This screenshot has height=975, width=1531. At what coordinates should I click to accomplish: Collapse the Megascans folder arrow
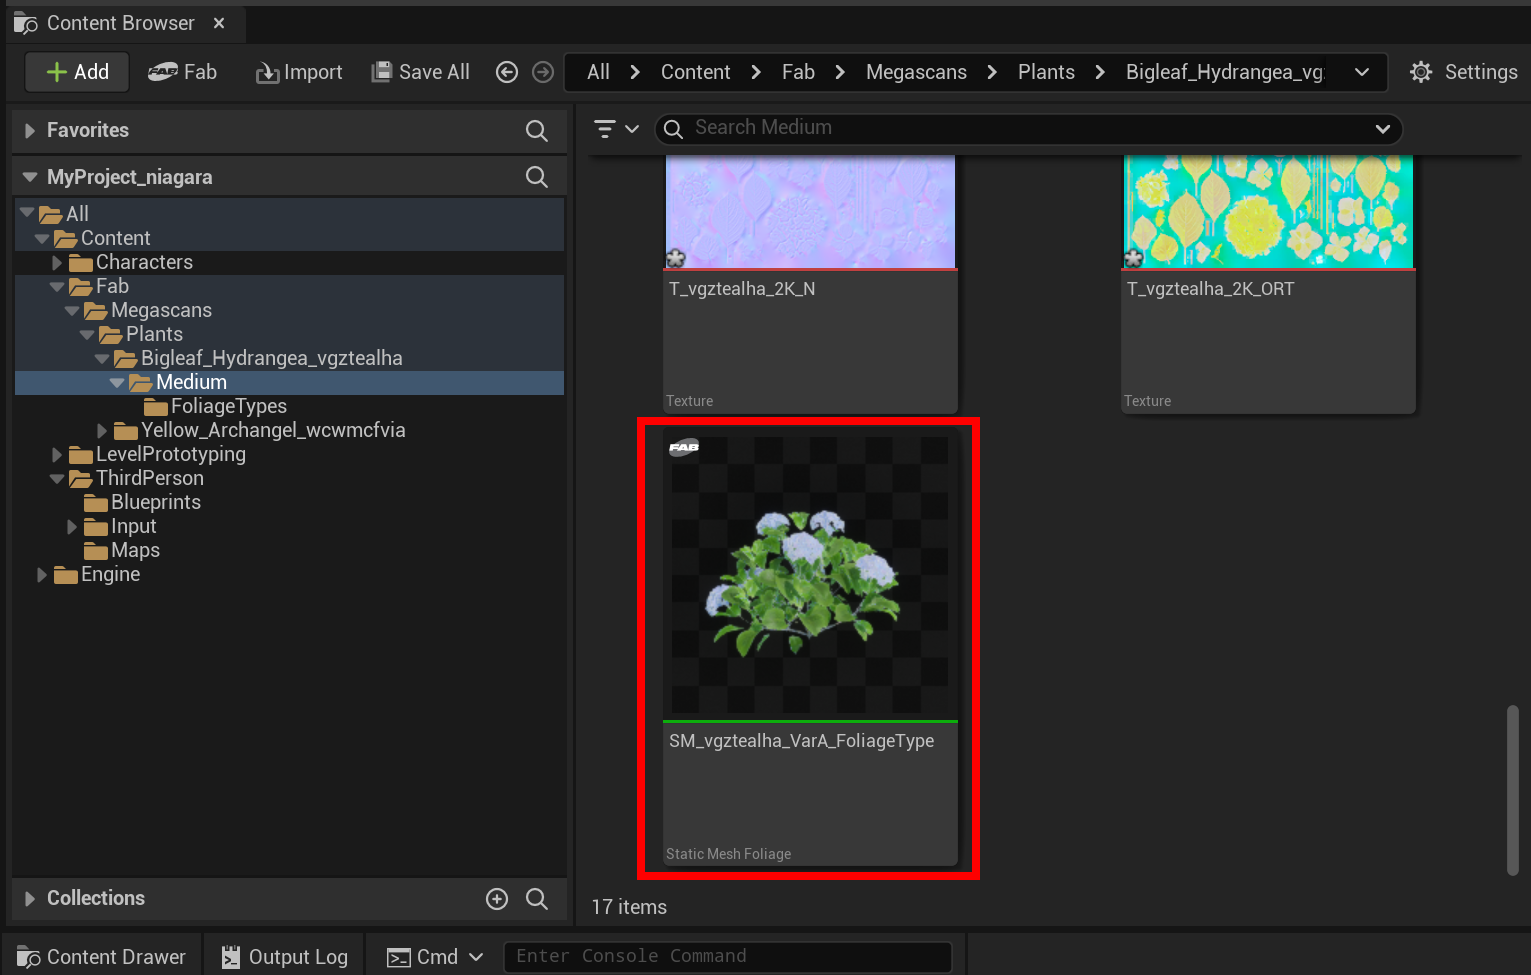tap(72, 310)
